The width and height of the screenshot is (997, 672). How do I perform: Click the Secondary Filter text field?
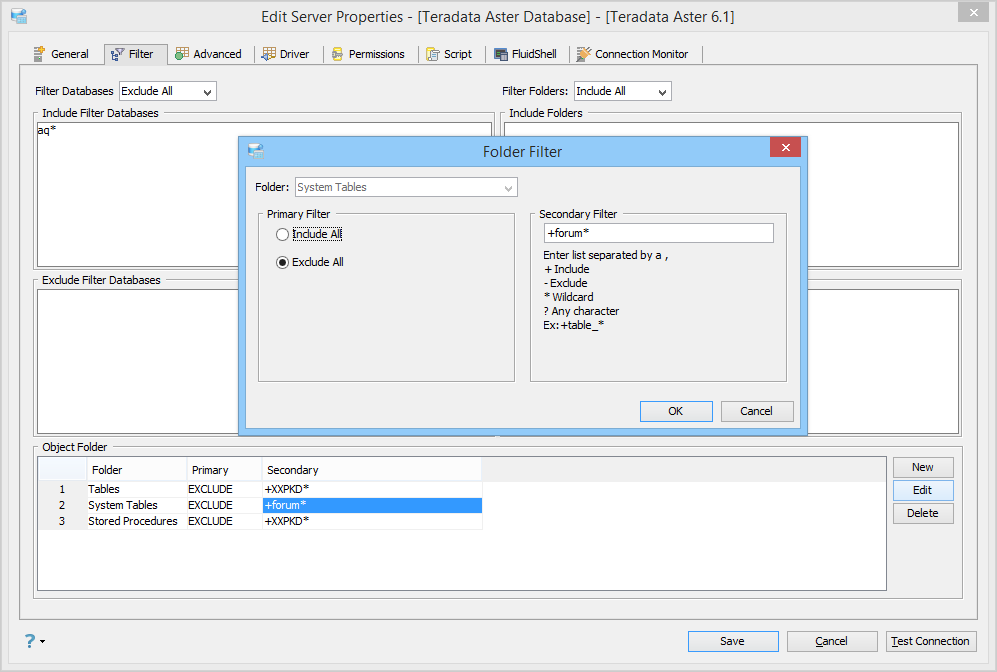click(659, 233)
